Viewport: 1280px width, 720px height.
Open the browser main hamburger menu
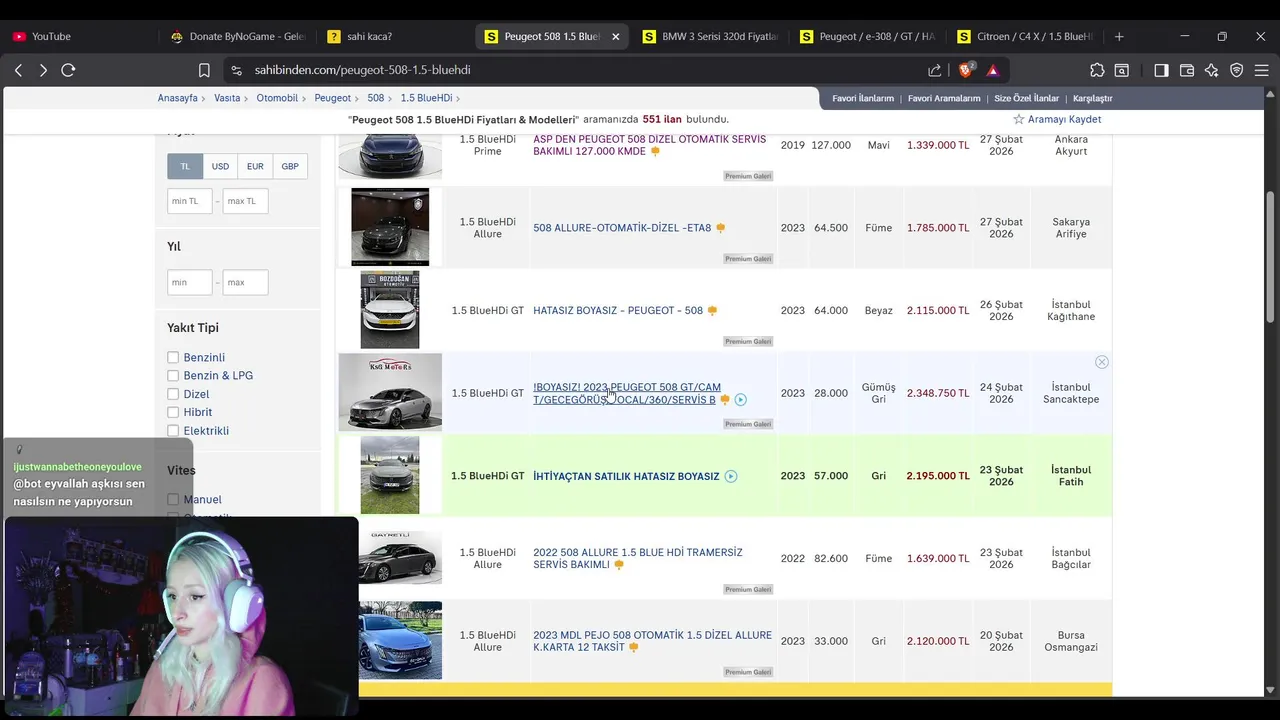1262,70
